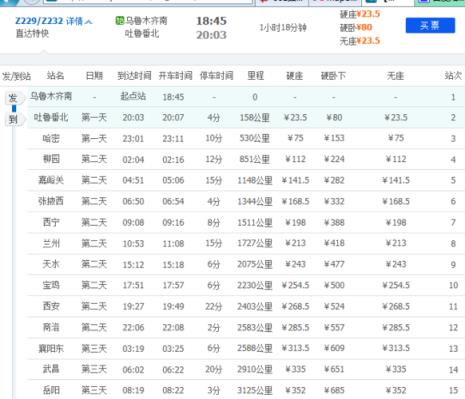Click the 开车时间 column header

pyautogui.click(x=175, y=76)
